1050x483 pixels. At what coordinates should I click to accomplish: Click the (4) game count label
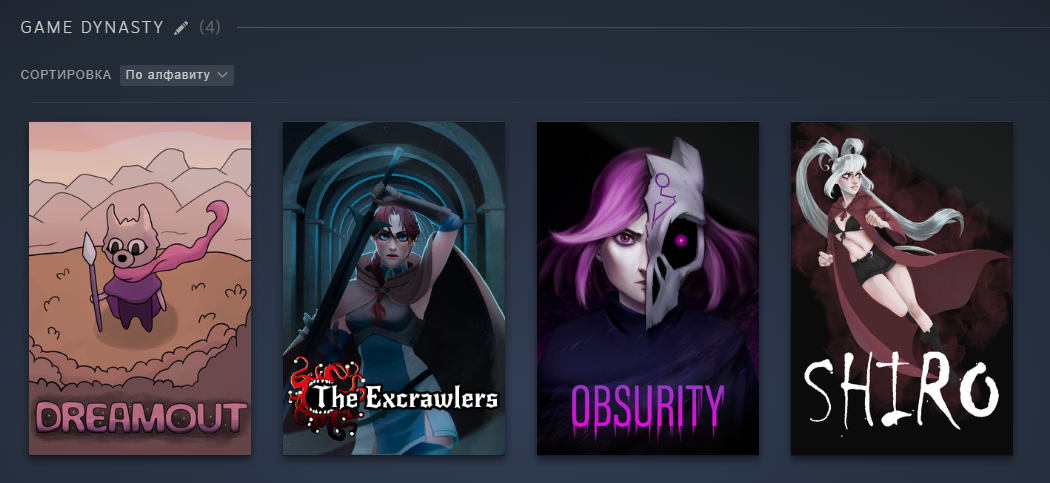coord(210,27)
